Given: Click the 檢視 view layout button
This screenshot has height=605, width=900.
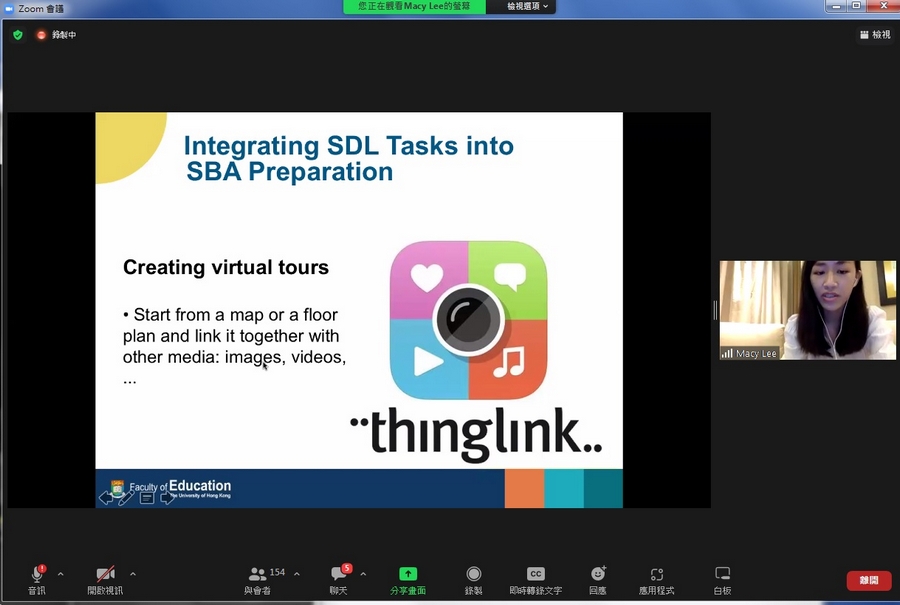Looking at the screenshot, I should click(x=875, y=35).
